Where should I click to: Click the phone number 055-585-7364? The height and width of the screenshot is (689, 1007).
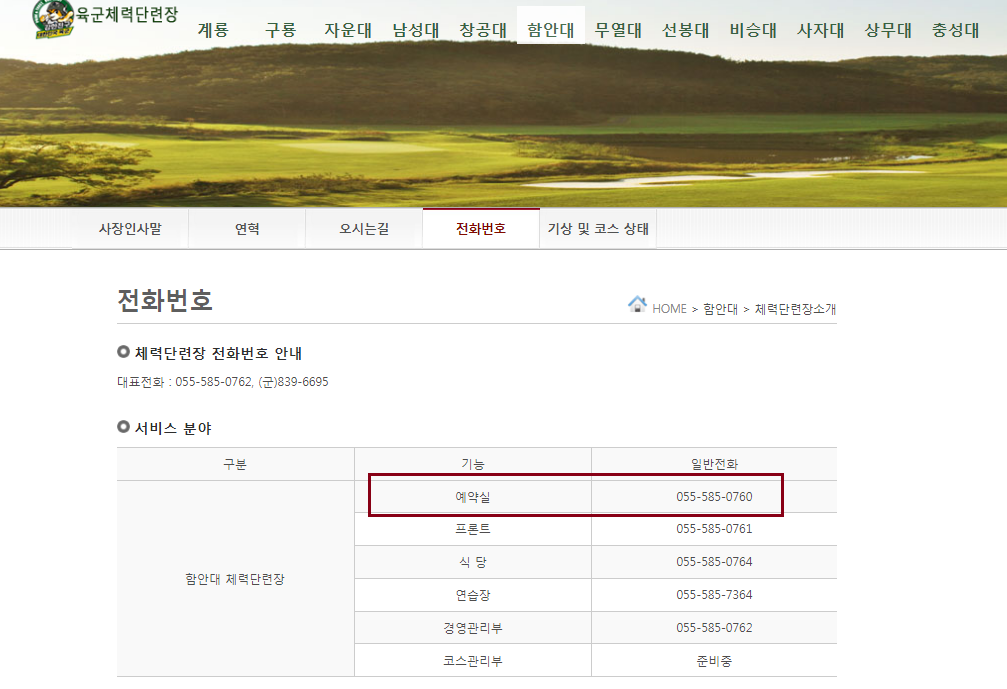[x=714, y=595]
